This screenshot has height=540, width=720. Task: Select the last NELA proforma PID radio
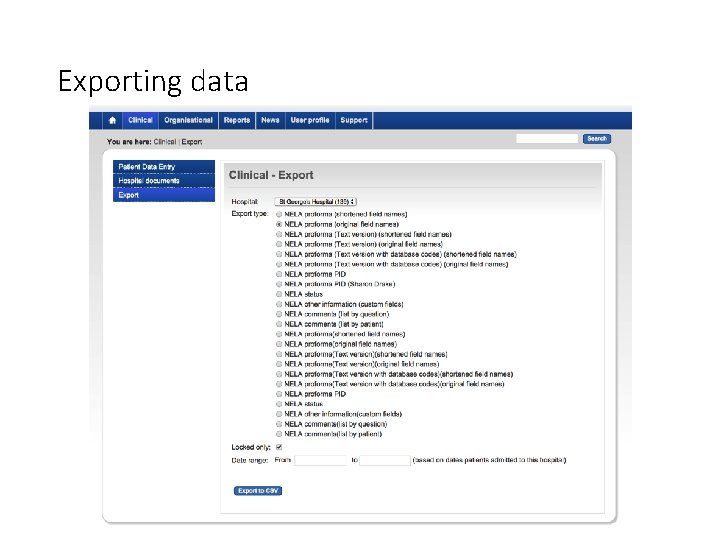point(279,394)
